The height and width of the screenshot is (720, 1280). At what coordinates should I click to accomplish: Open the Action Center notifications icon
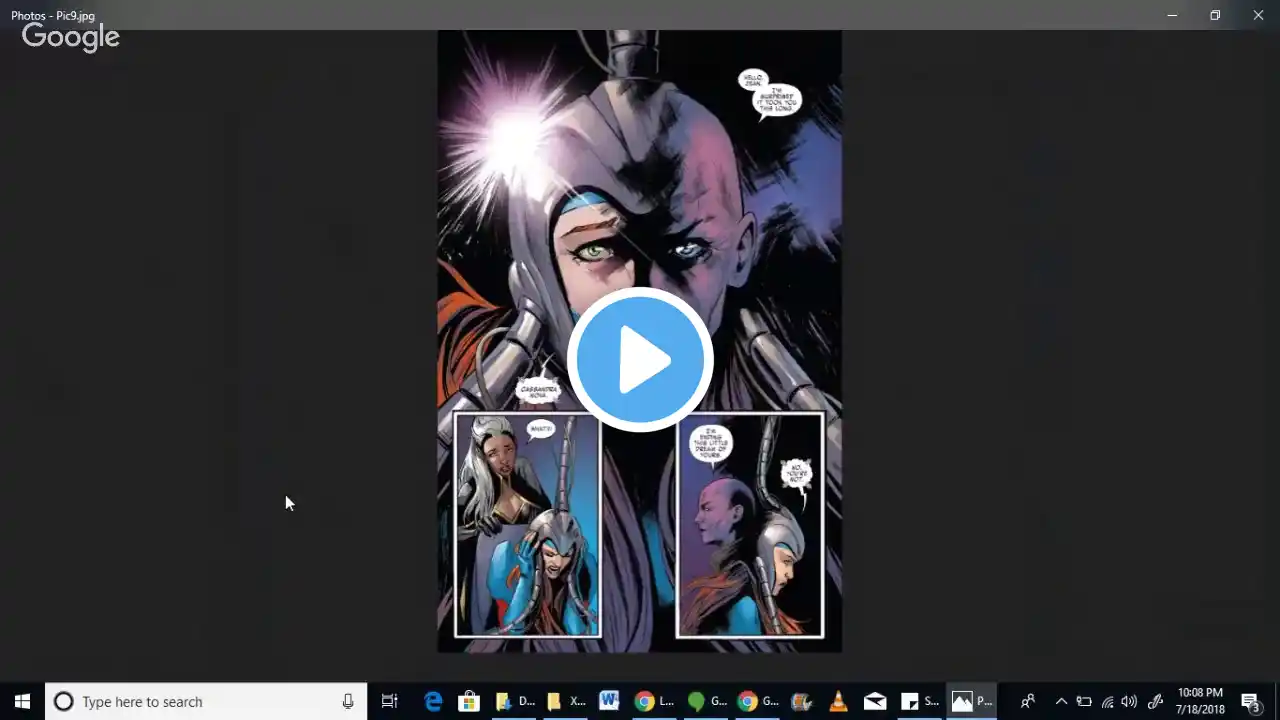pyautogui.click(x=1250, y=702)
